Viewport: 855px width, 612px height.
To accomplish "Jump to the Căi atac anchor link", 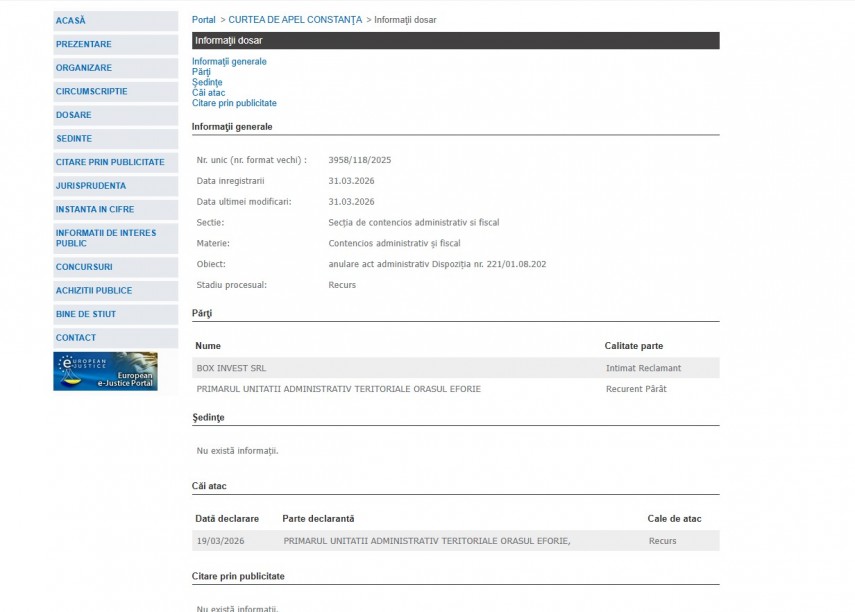I will (208, 93).
